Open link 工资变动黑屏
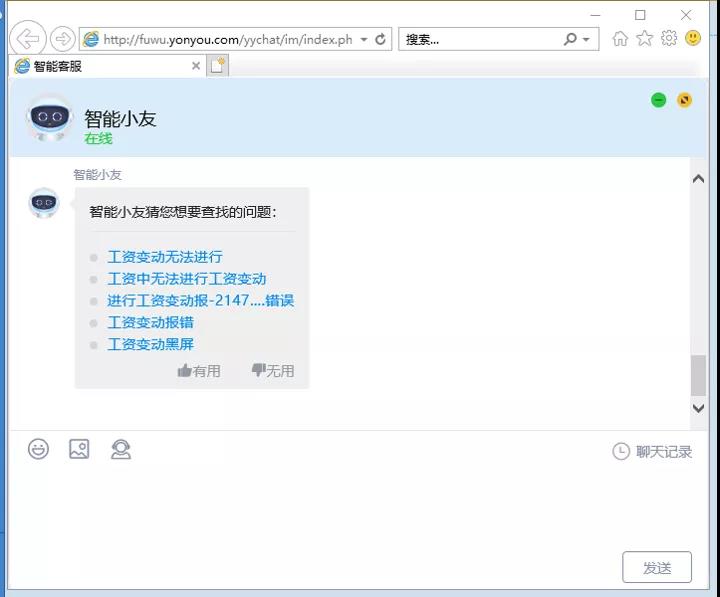Screen dimensions: 720x597 point(151,344)
